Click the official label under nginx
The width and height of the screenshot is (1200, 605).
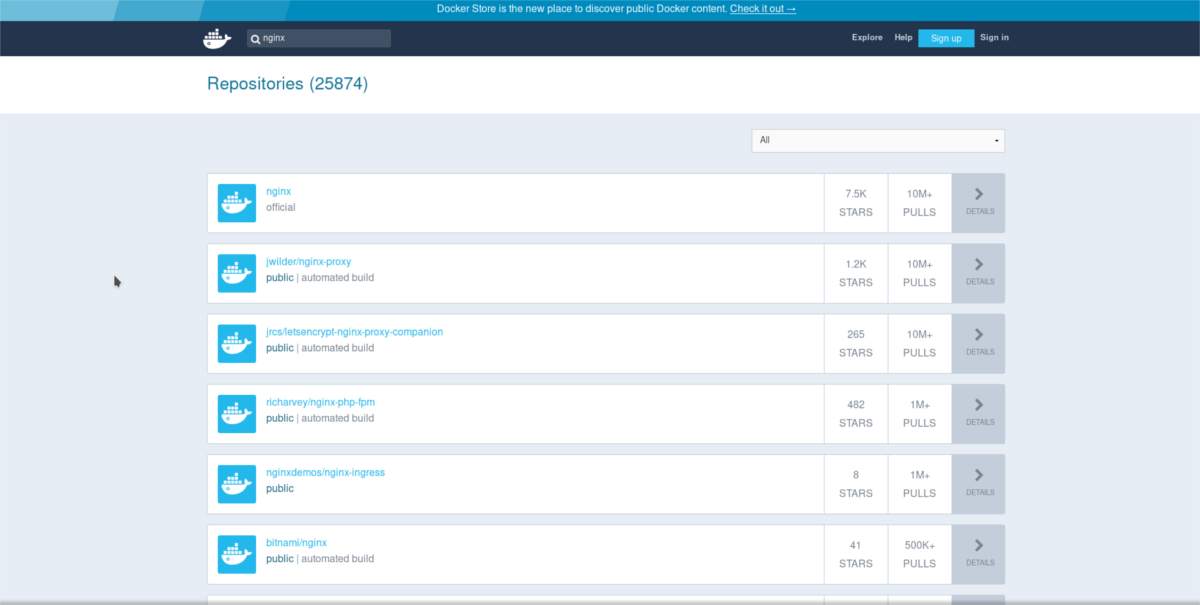(x=281, y=208)
